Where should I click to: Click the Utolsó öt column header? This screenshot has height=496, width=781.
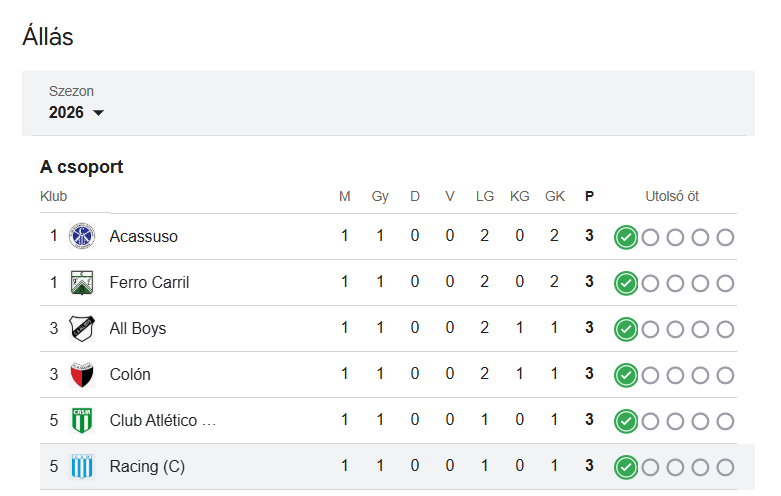click(x=671, y=196)
